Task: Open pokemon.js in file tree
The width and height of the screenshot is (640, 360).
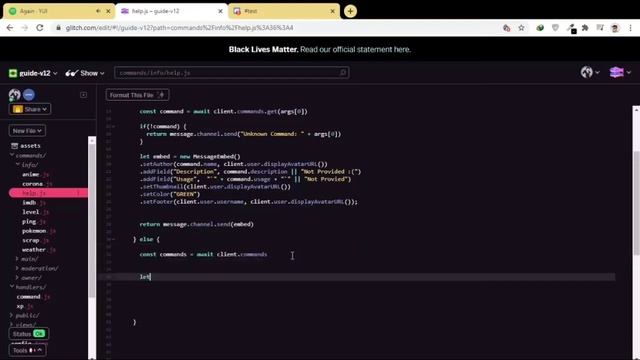Action: pyautogui.click(x=39, y=231)
